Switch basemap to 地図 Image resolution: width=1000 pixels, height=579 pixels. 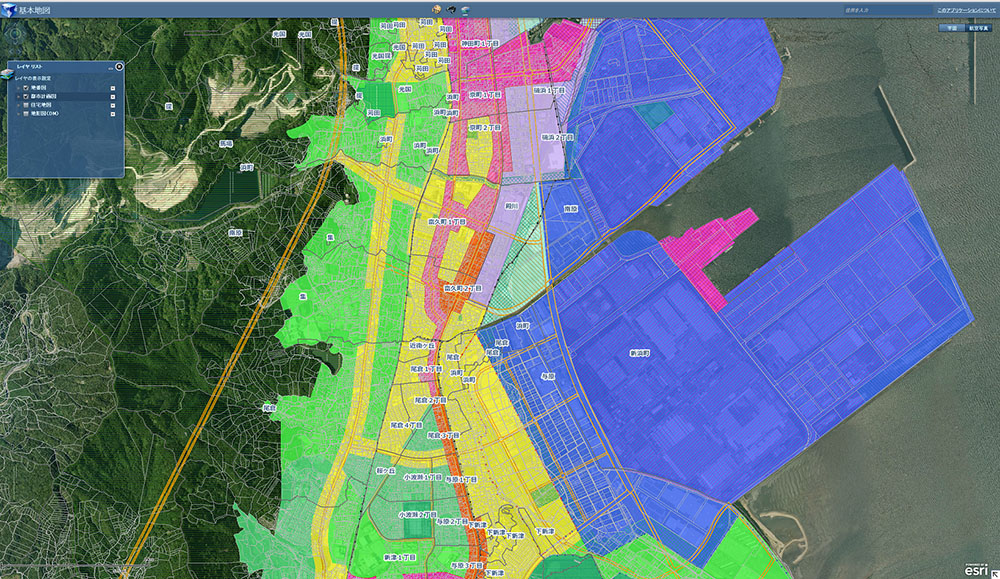952,28
